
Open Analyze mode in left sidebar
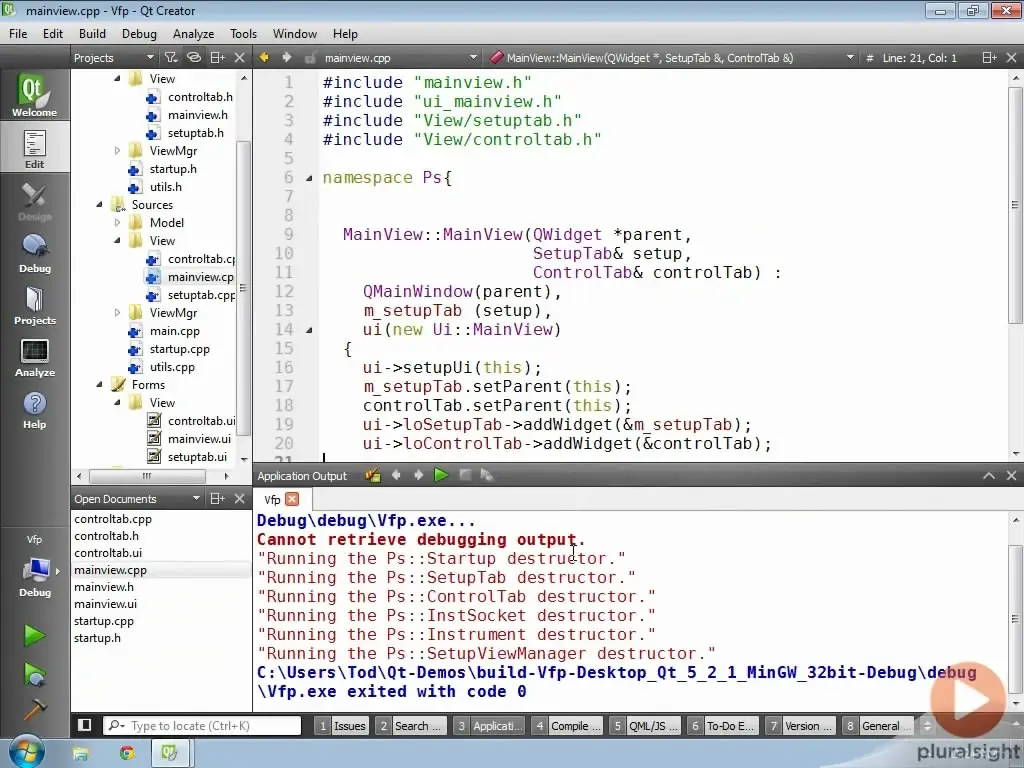pos(34,357)
